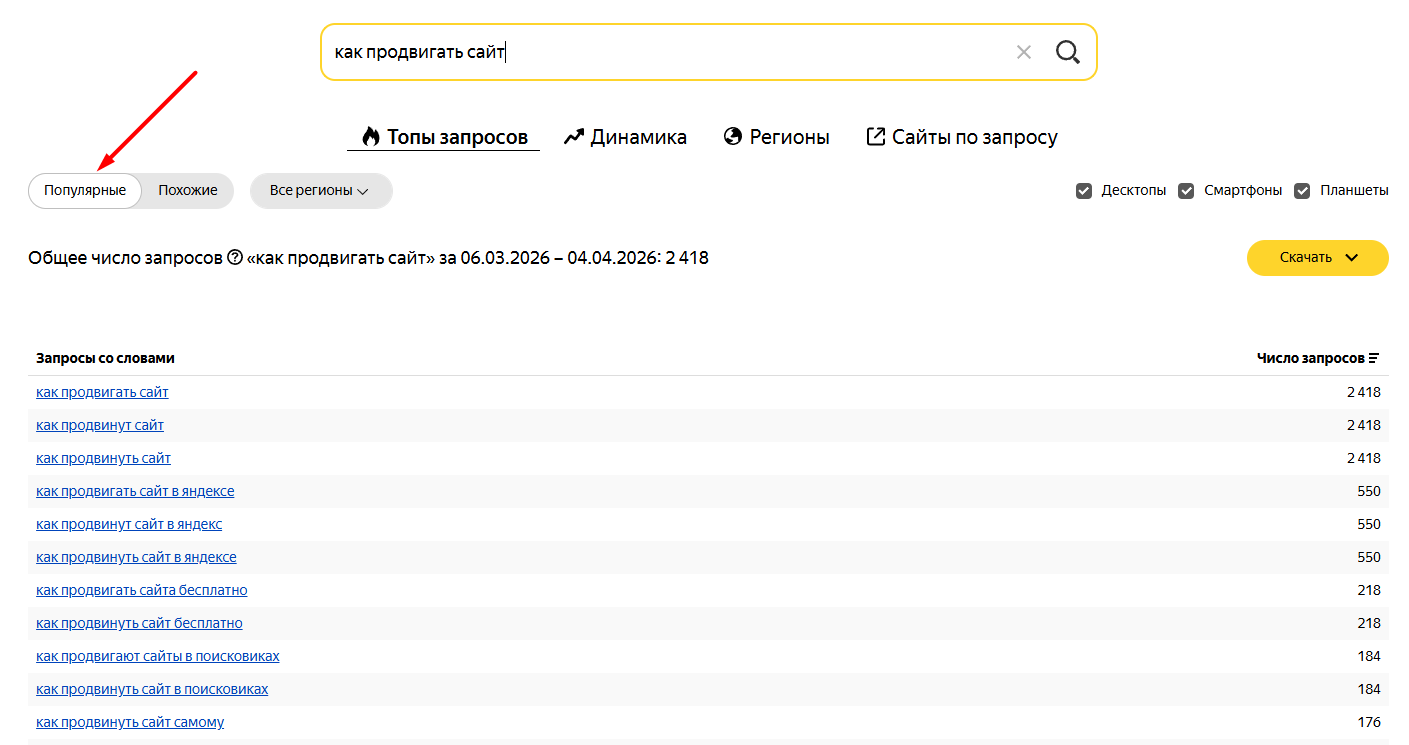The width and height of the screenshot is (1409, 745).
Task: Click the flame icon next to Топы запросов
Action: point(370,135)
